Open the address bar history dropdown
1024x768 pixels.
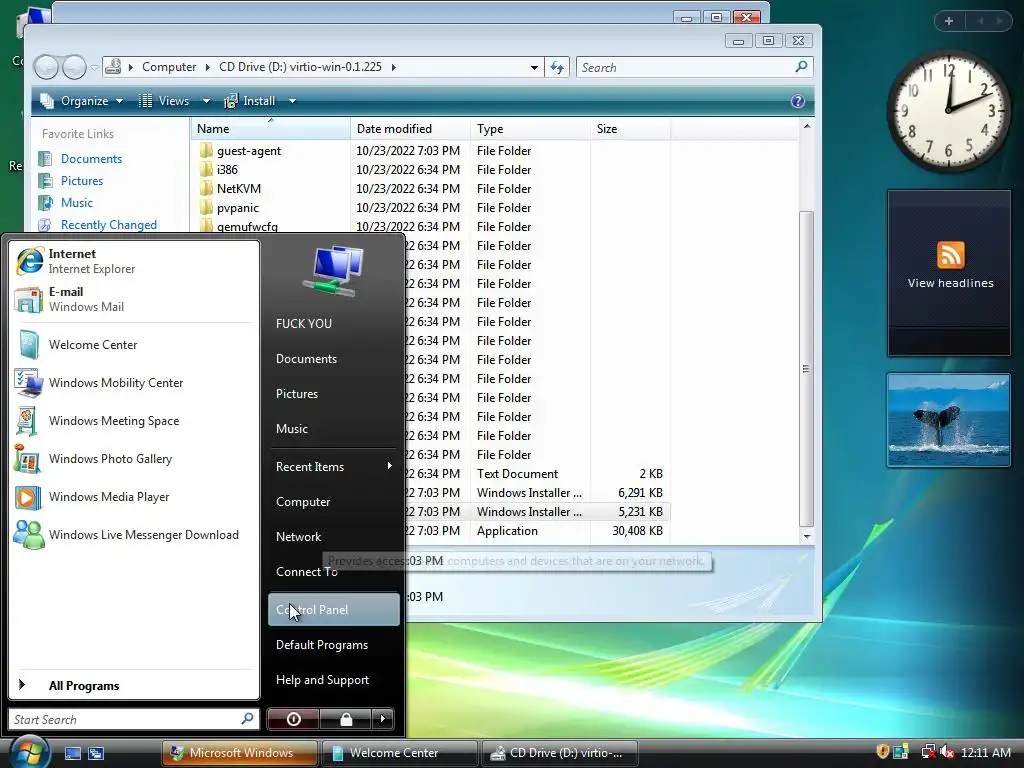[x=534, y=67]
